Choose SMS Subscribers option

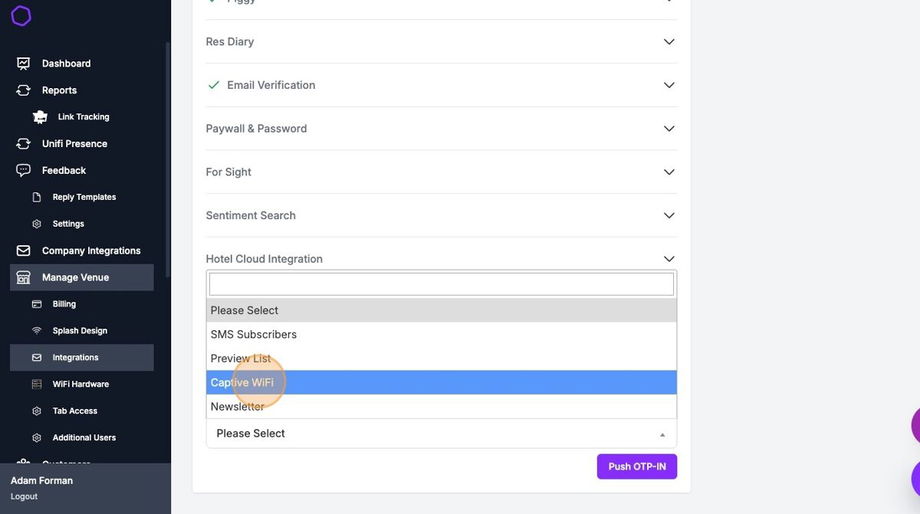click(x=254, y=335)
